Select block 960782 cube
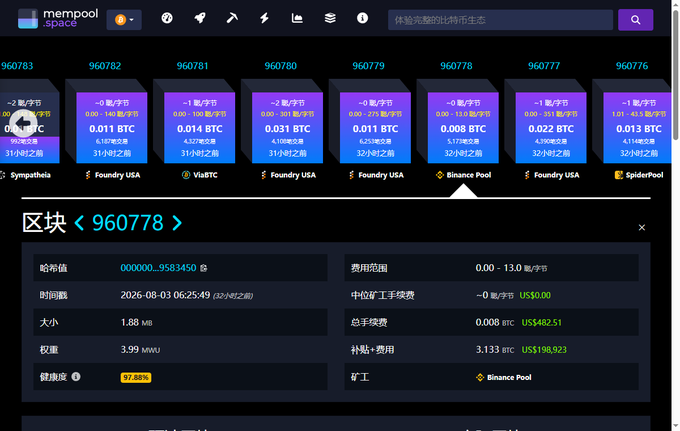680x431 pixels. pos(112,128)
